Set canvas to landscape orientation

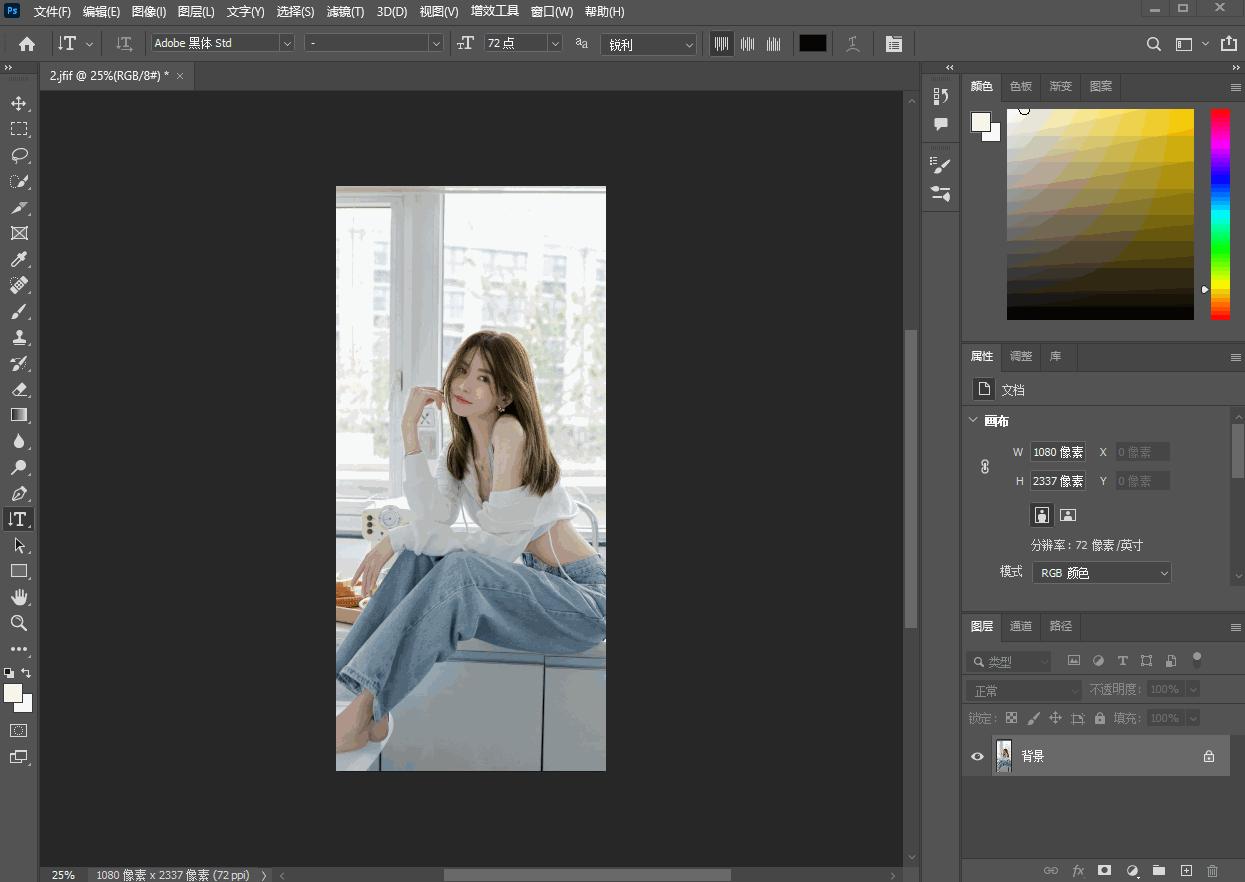pos(1068,515)
